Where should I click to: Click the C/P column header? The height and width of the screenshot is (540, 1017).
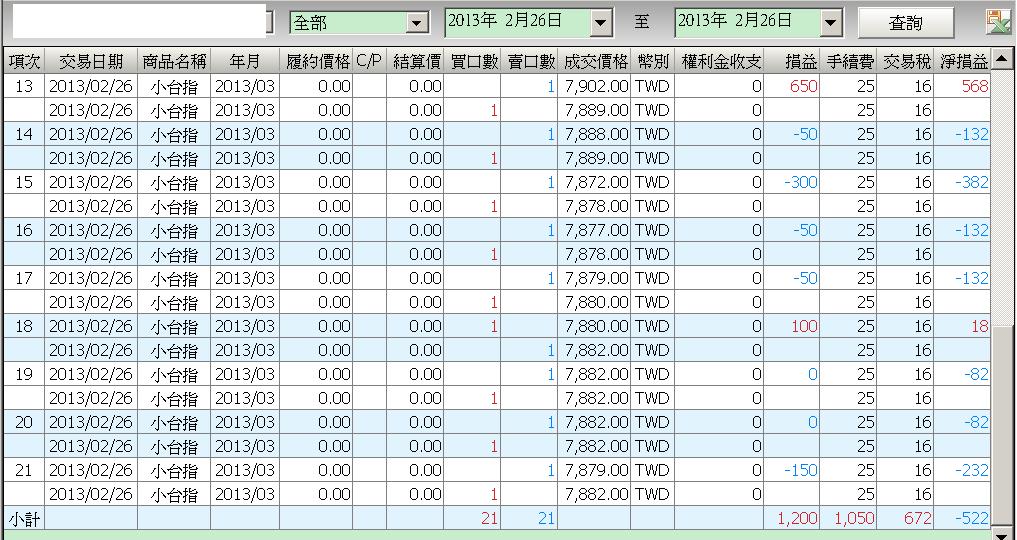tap(370, 62)
